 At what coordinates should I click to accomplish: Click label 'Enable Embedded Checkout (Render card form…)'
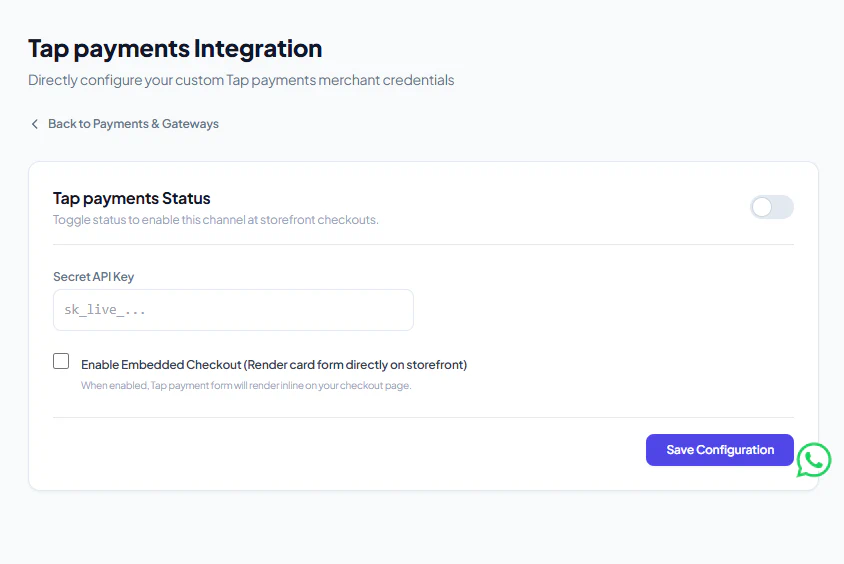coord(274,364)
